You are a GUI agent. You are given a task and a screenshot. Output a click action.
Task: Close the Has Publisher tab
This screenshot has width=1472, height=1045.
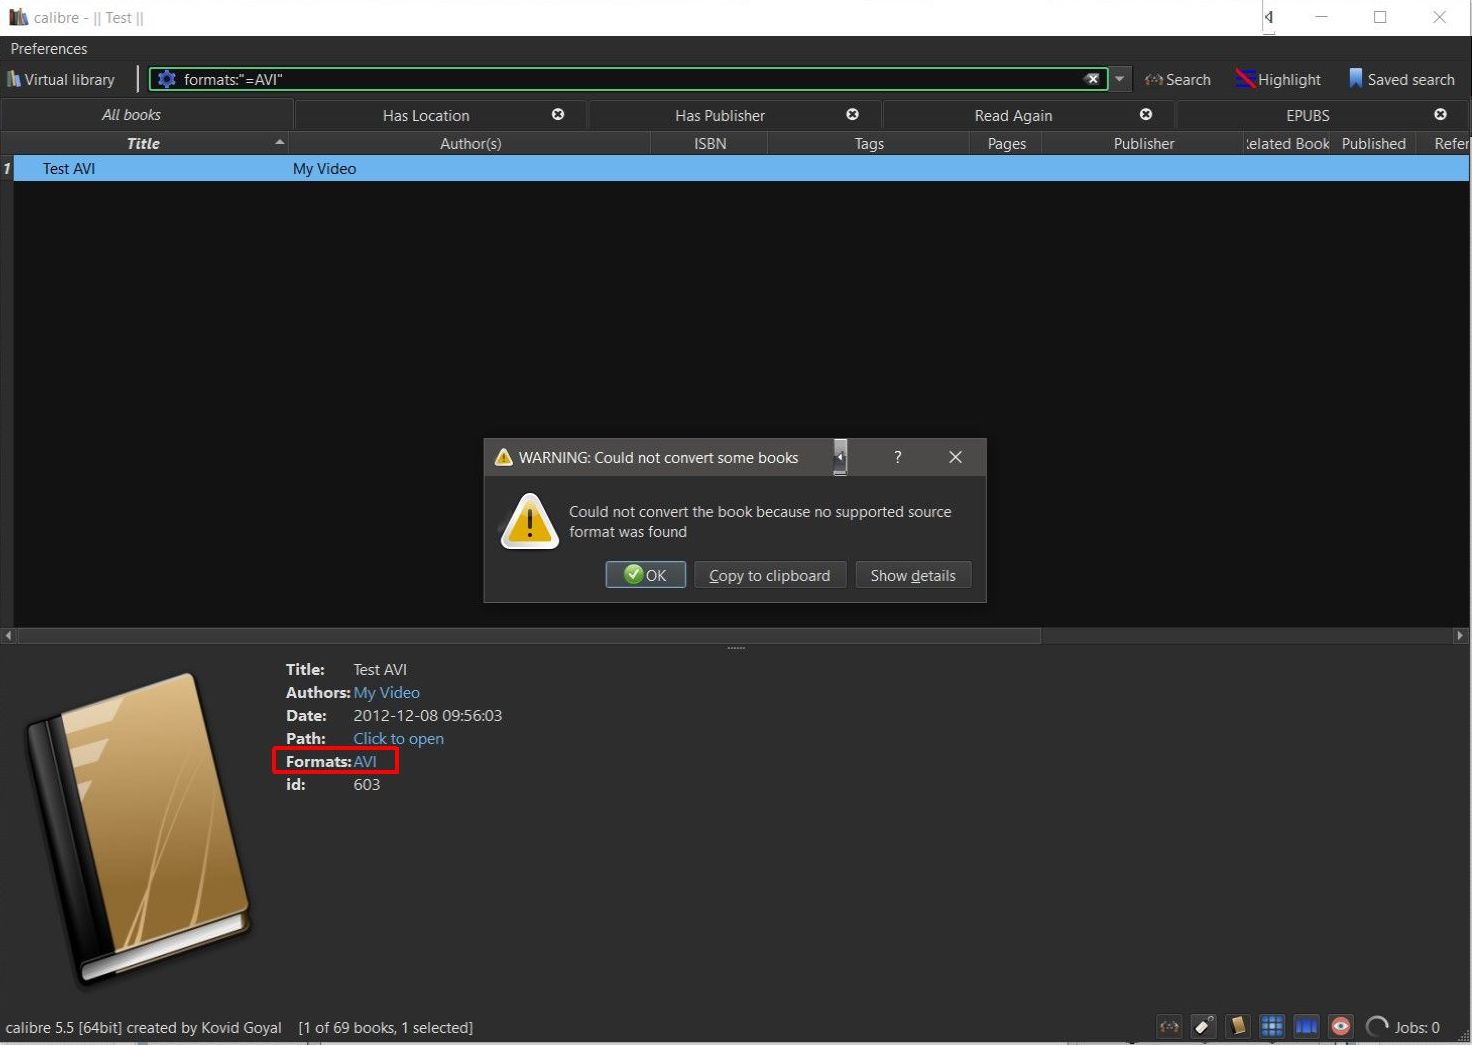coord(852,114)
